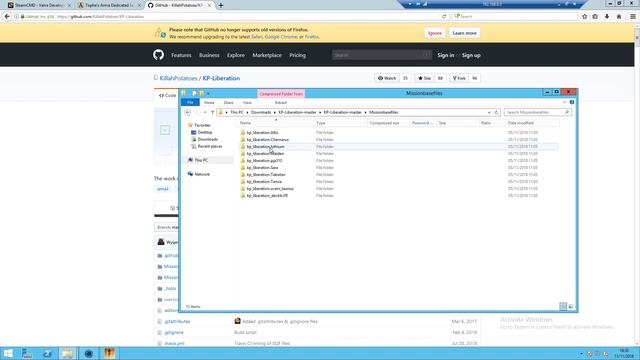Go up one folder level in Explorer
This screenshot has width=640, height=360.
(212, 112)
